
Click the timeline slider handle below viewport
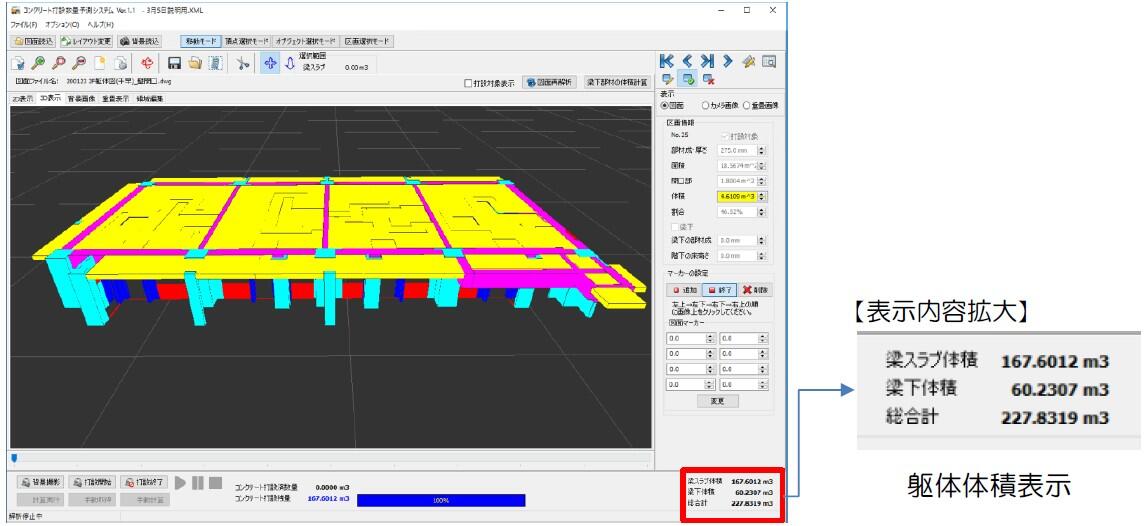14,458
